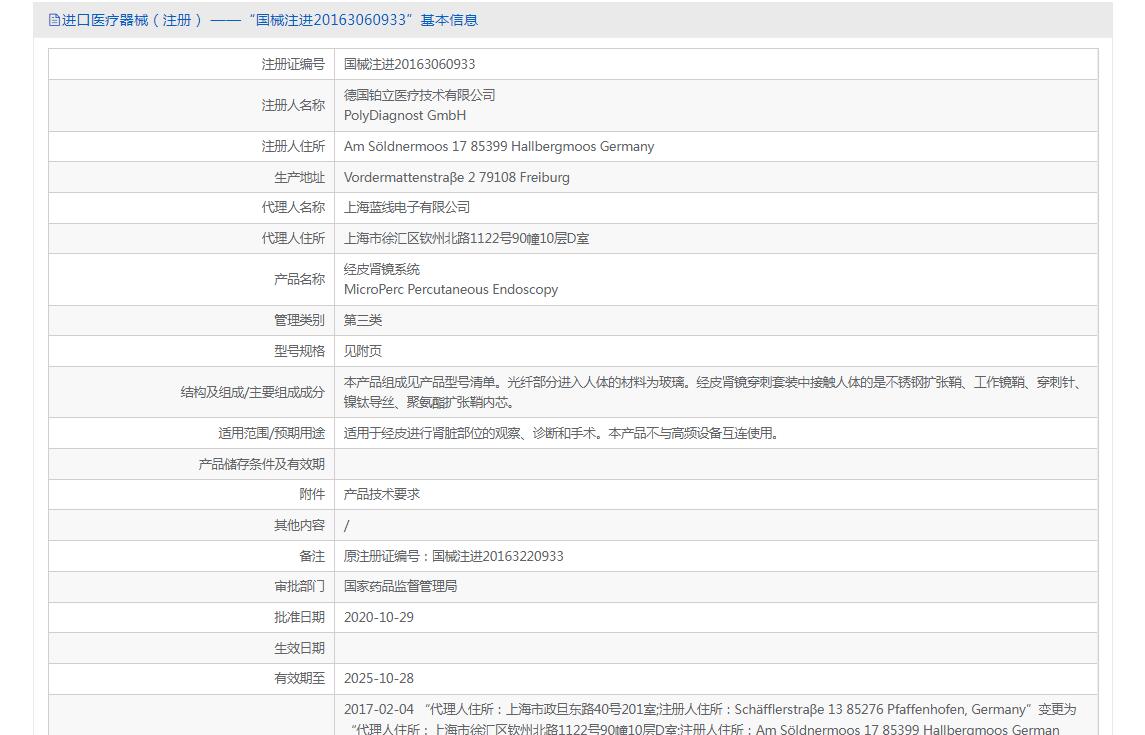The height and width of the screenshot is (735, 1145).
Task: Select label 注册证编号
Action: [293, 64]
